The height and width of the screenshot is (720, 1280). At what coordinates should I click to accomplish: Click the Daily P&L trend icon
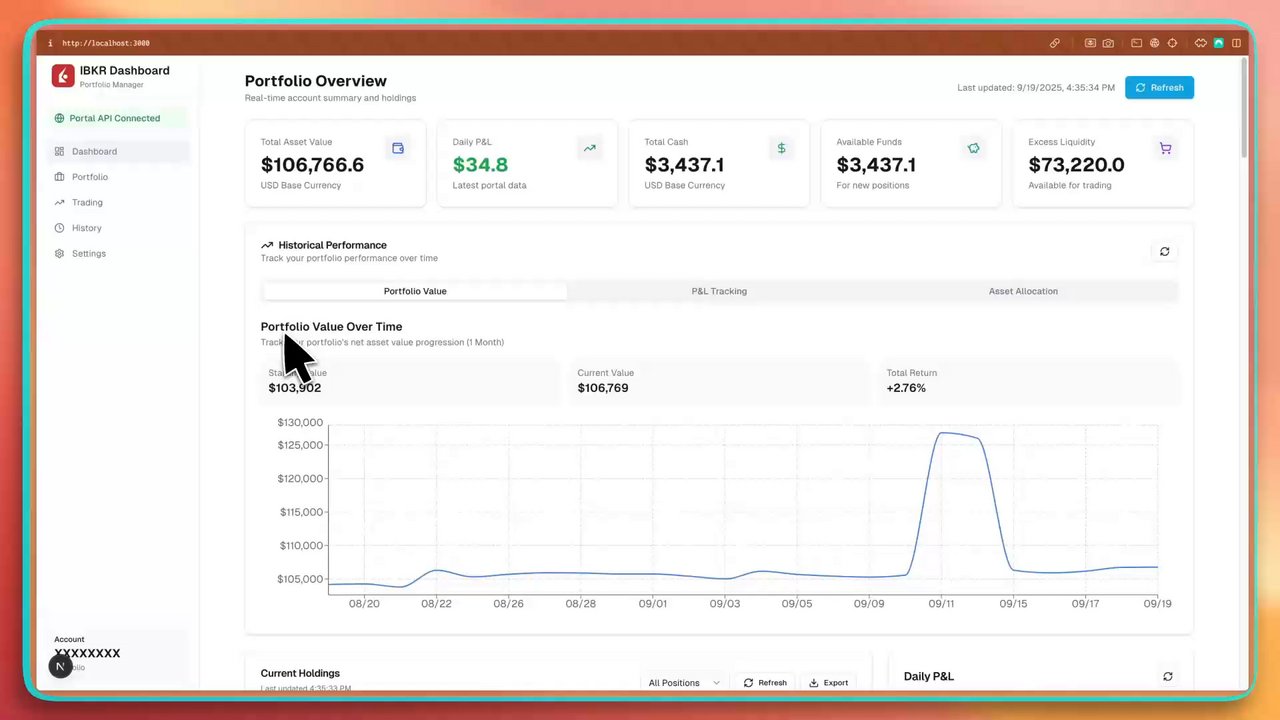click(590, 148)
